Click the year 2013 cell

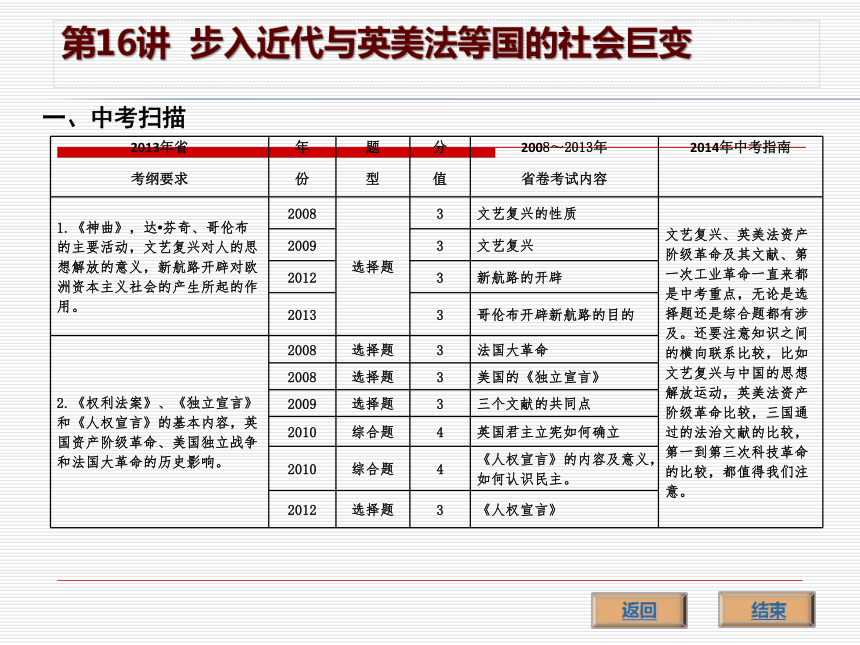302,314
